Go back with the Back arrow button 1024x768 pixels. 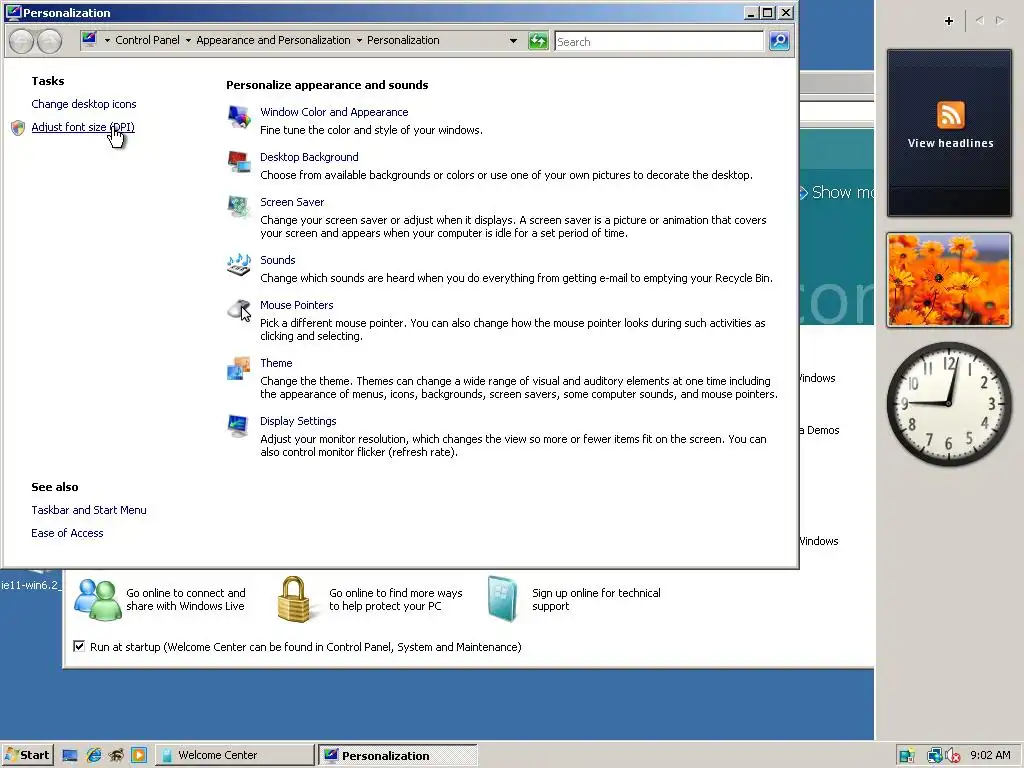click(22, 42)
